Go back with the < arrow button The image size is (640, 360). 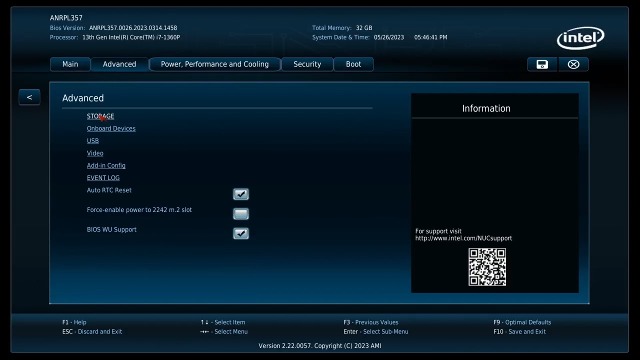coord(29,97)
